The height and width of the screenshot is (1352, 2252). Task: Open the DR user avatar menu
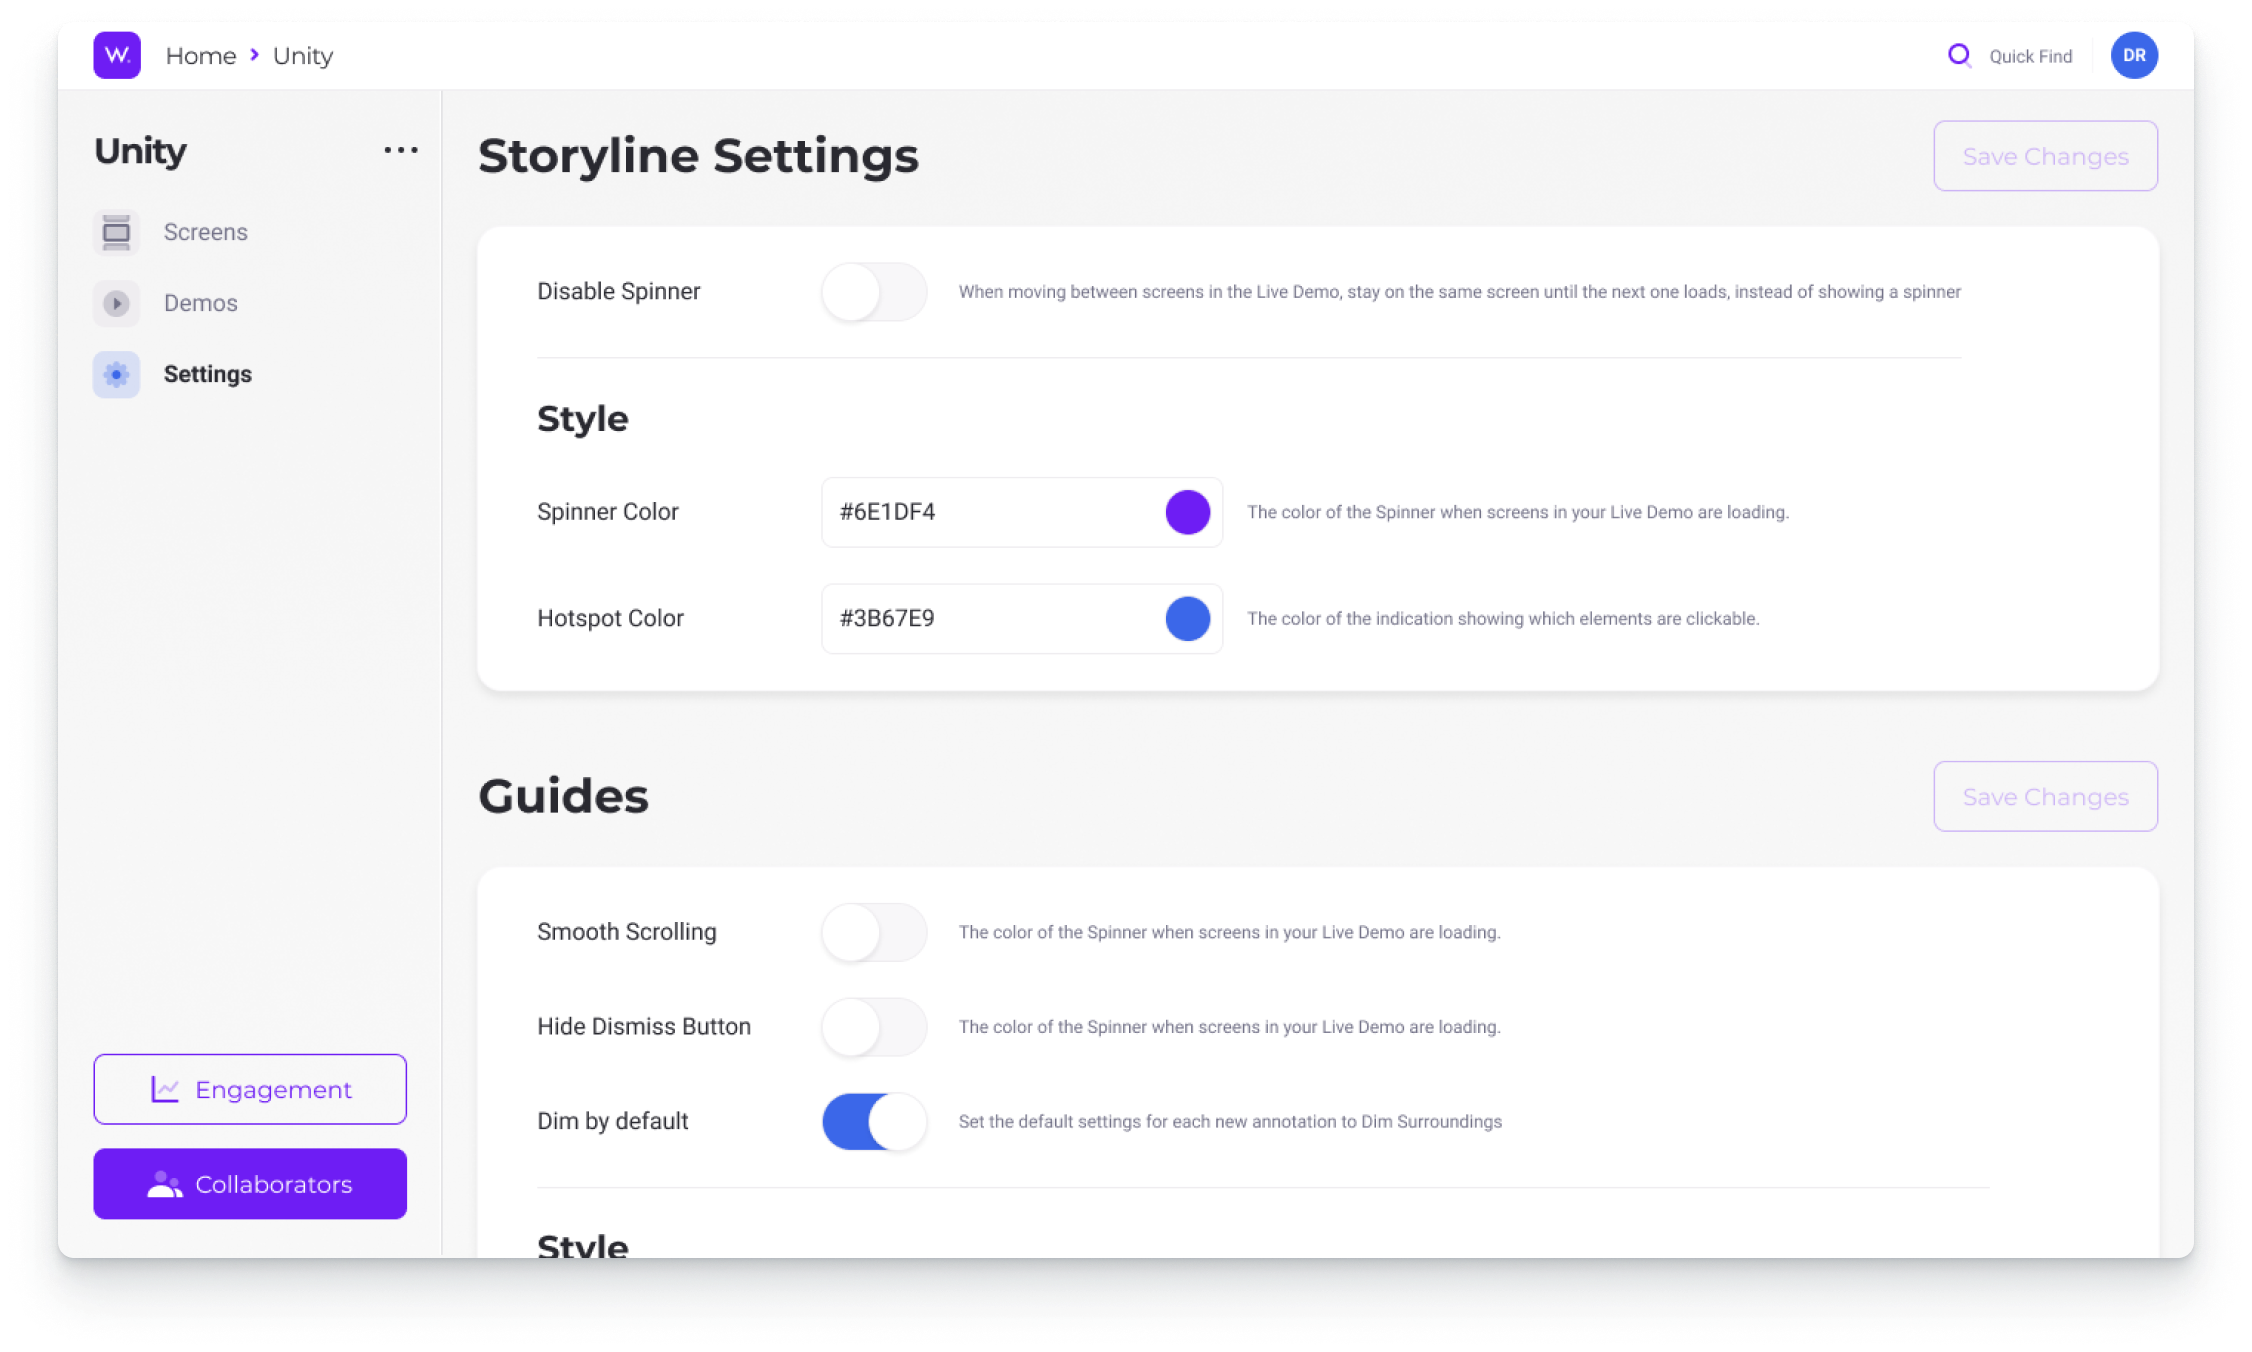[2133, 55]
